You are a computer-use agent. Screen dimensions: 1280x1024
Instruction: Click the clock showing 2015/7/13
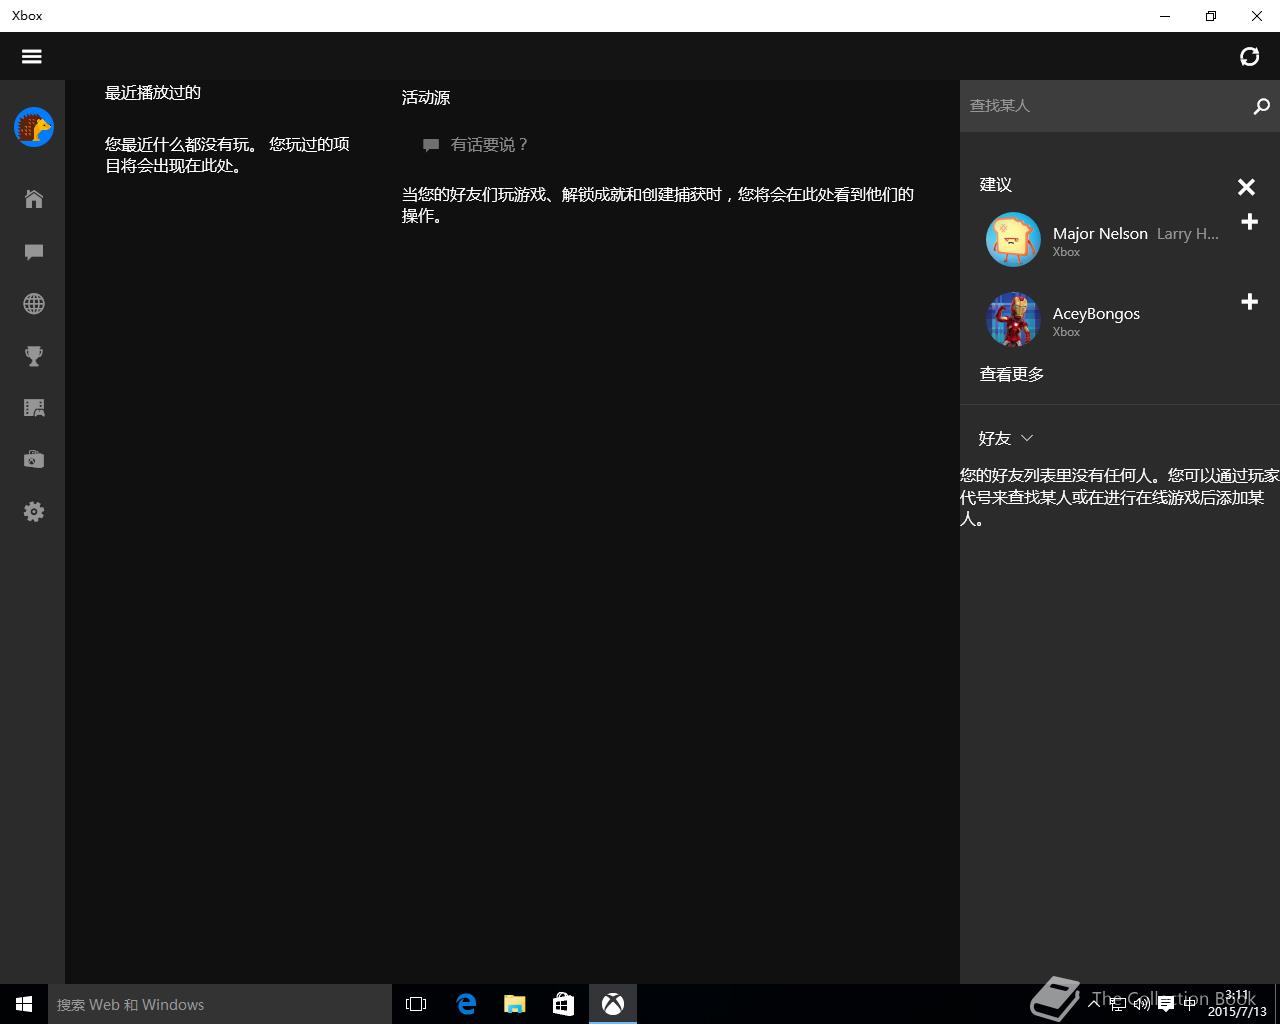point(1237,1004)
